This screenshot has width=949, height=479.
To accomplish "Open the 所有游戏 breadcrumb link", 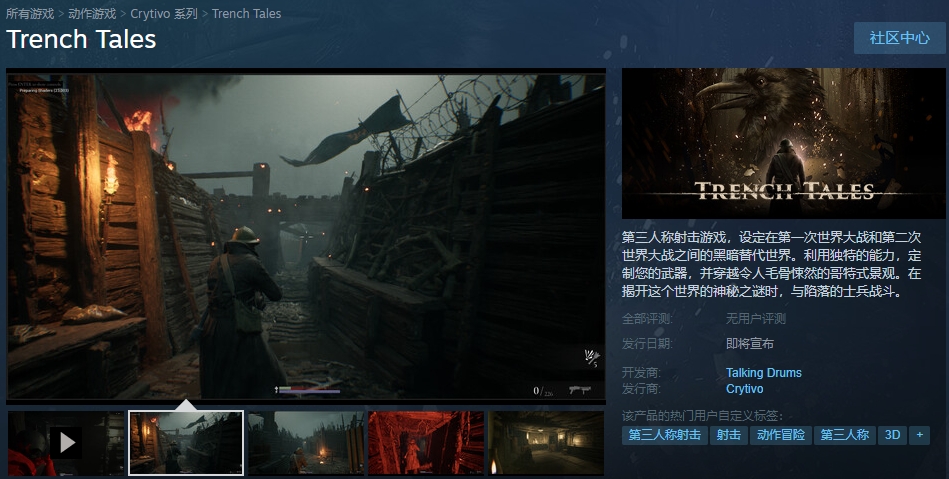I will [x=30, y=13].
